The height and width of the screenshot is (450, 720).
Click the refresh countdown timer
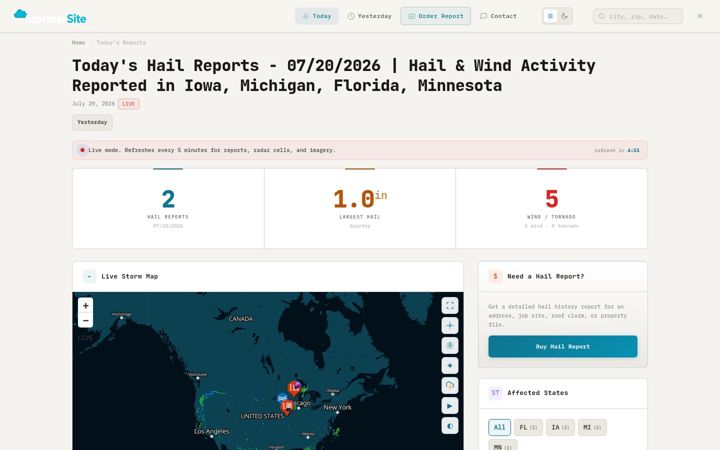pyautogui.click(x=633, y=150)
